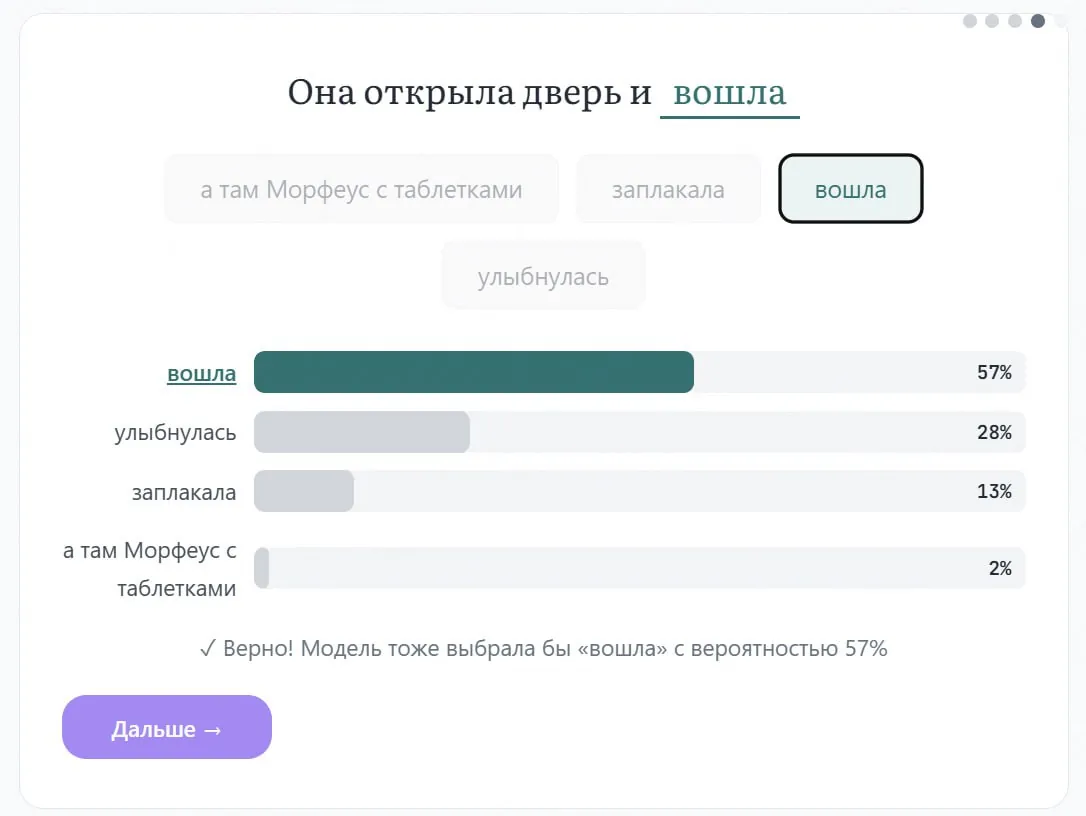This screenshot has height=816, width=1086.
Task: Click the filled-in blank word in the sentence
Action: (x=729, y=93)
